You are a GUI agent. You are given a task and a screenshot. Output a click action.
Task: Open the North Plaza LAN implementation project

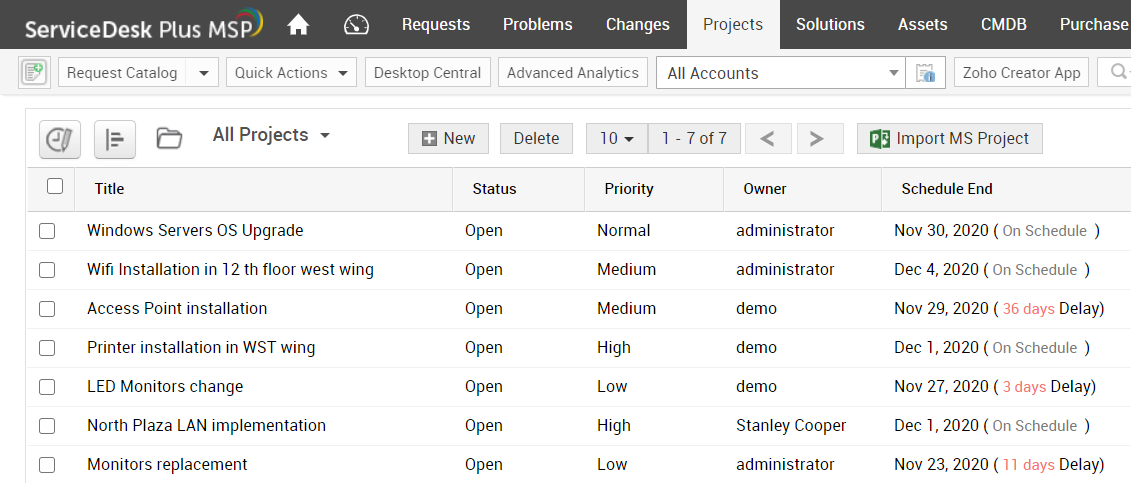click(206, 426)
